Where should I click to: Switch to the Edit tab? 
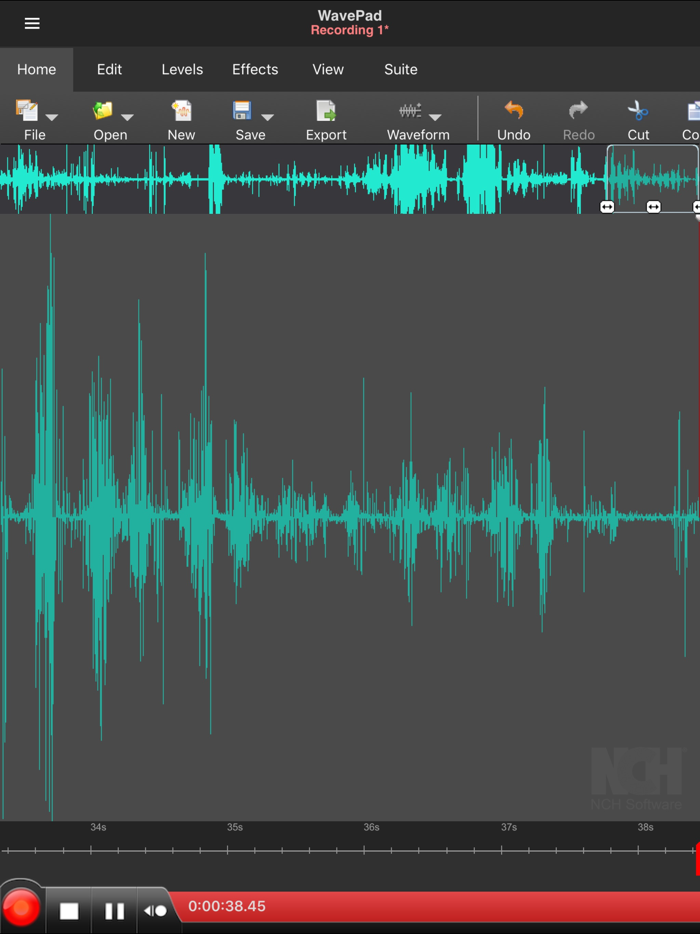point(110,70)
